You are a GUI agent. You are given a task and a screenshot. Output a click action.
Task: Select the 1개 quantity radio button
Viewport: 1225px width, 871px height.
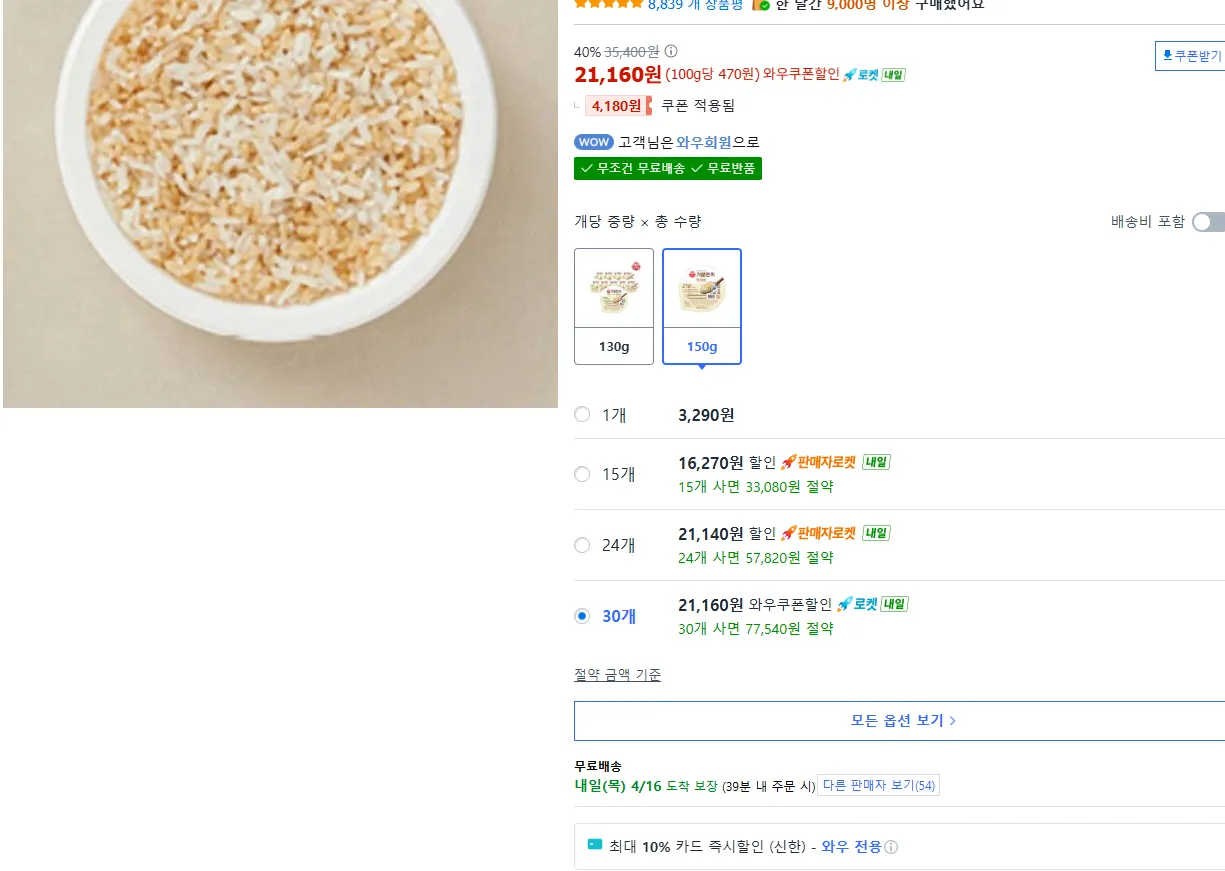click(x=582, y=415)
